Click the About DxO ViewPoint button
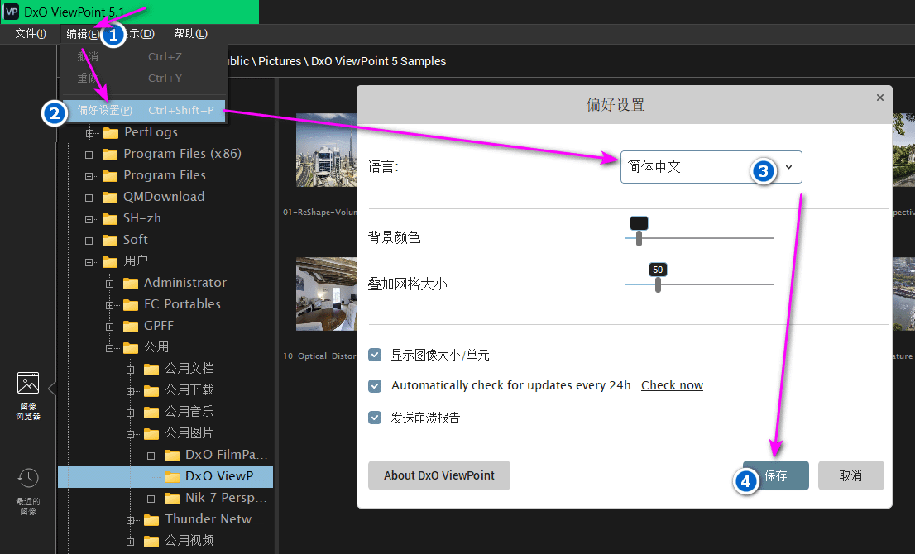Image resolution: width=915 pixels, height=554 pixels. pos(439,476)
